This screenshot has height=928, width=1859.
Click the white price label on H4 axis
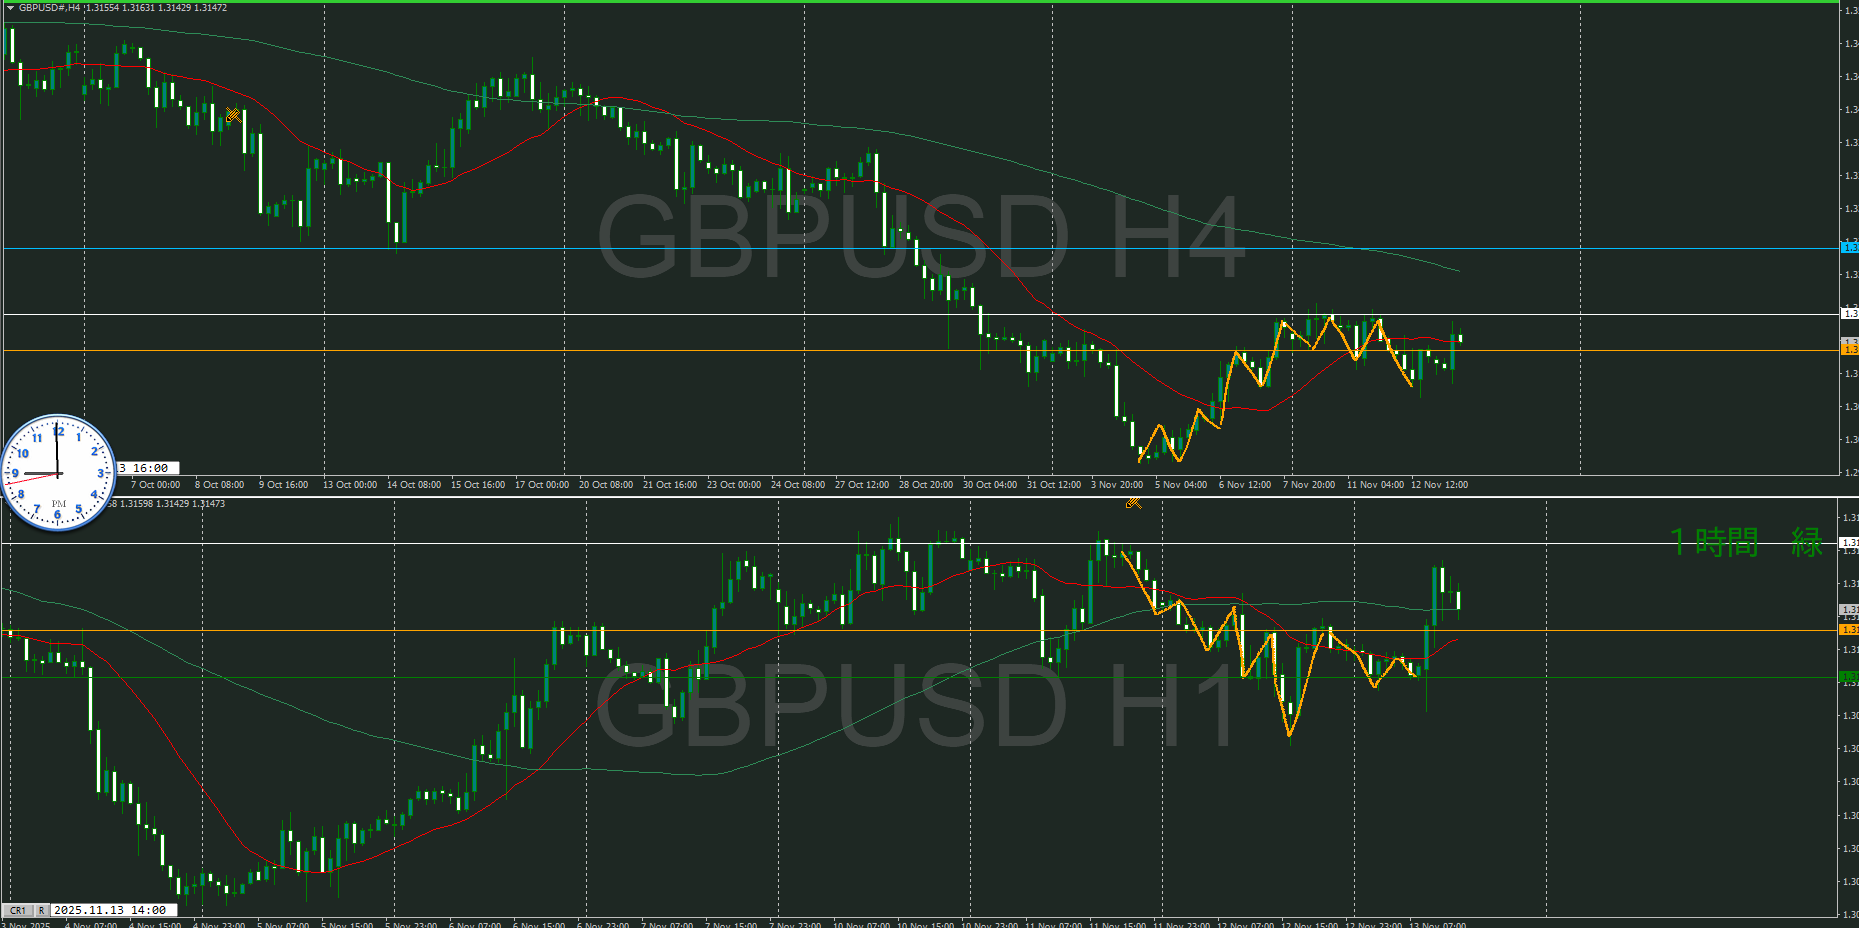(x=1849, y=314)
